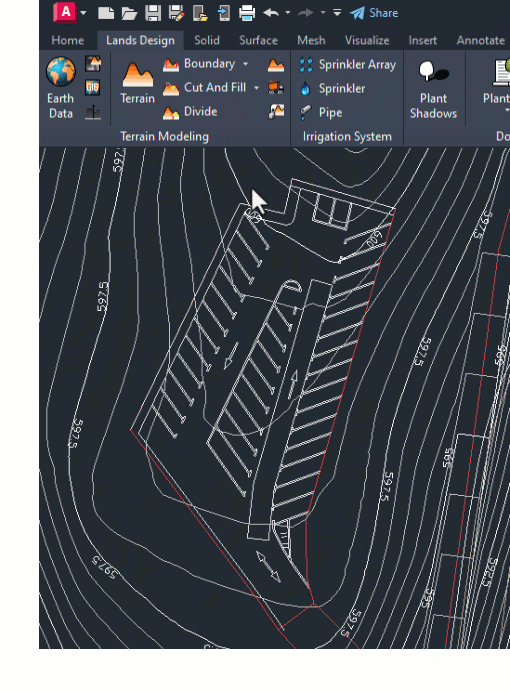Click the elevation marker icon below GIS
The width and height of the screenshot is (510, 692).
(93, 112)
